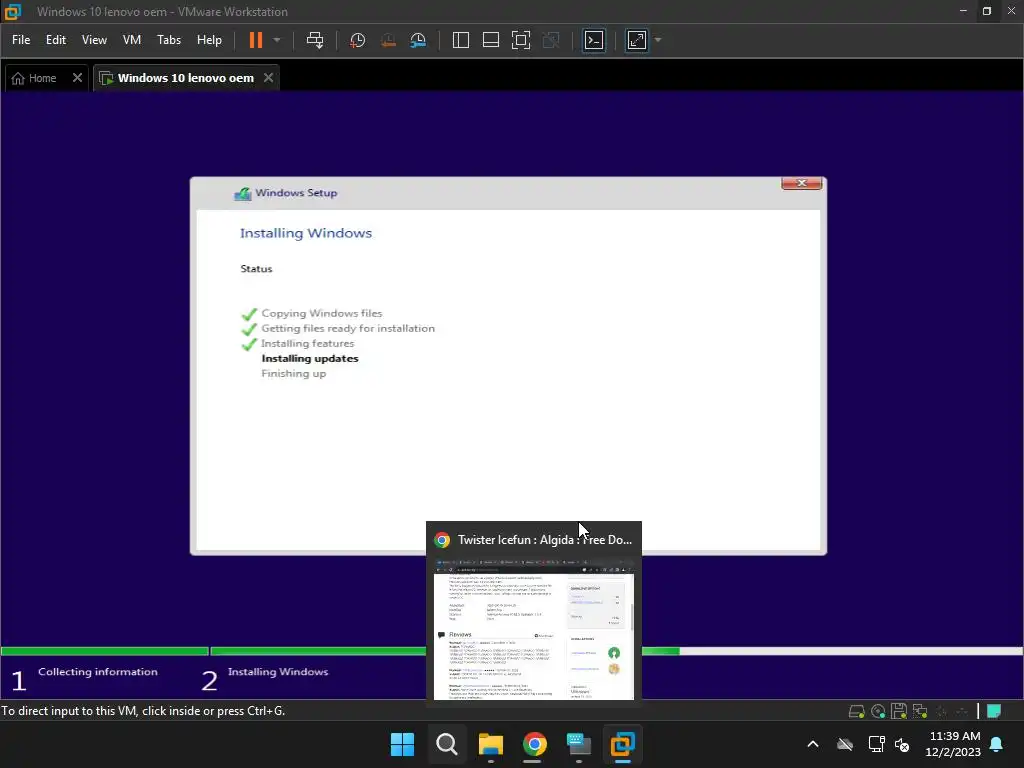Revert to snapshot toolbar icon
The image size is (1024, 768).
388,40
